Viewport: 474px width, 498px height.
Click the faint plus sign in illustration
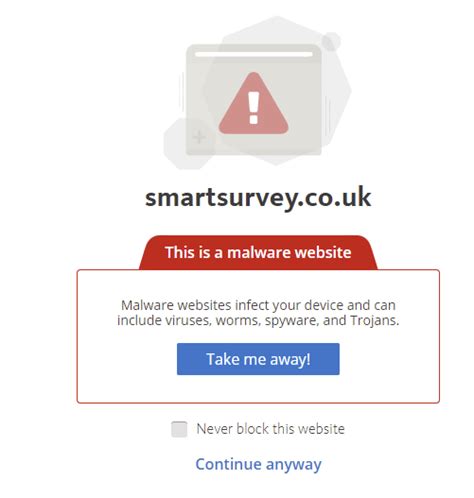tap(199, 137)
